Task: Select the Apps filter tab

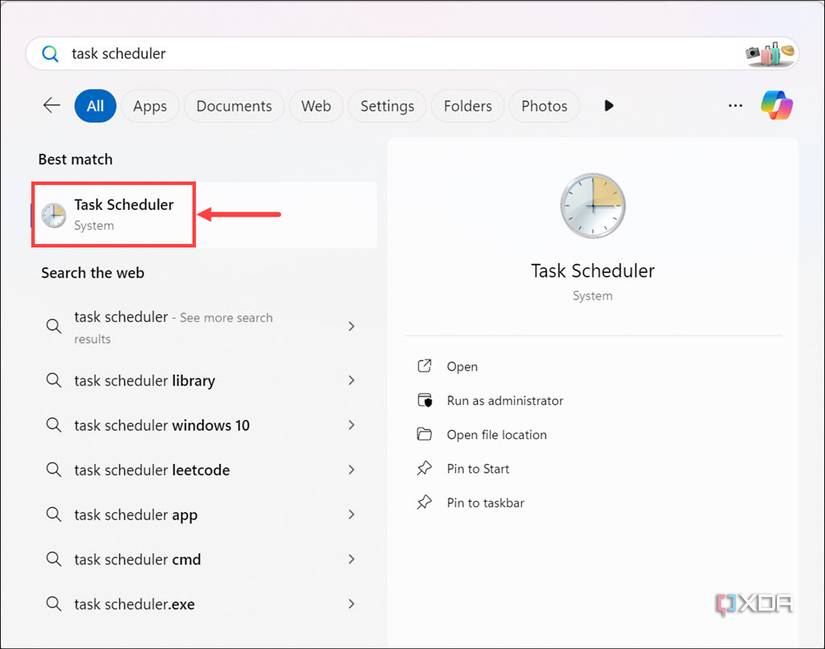Action: [x=150, y=106]
